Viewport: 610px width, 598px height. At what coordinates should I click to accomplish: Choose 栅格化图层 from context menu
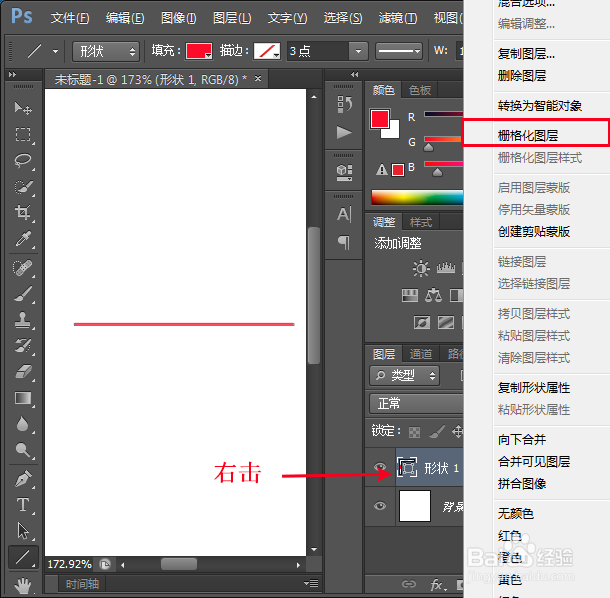pyautogui.click(x=528, y=136)
